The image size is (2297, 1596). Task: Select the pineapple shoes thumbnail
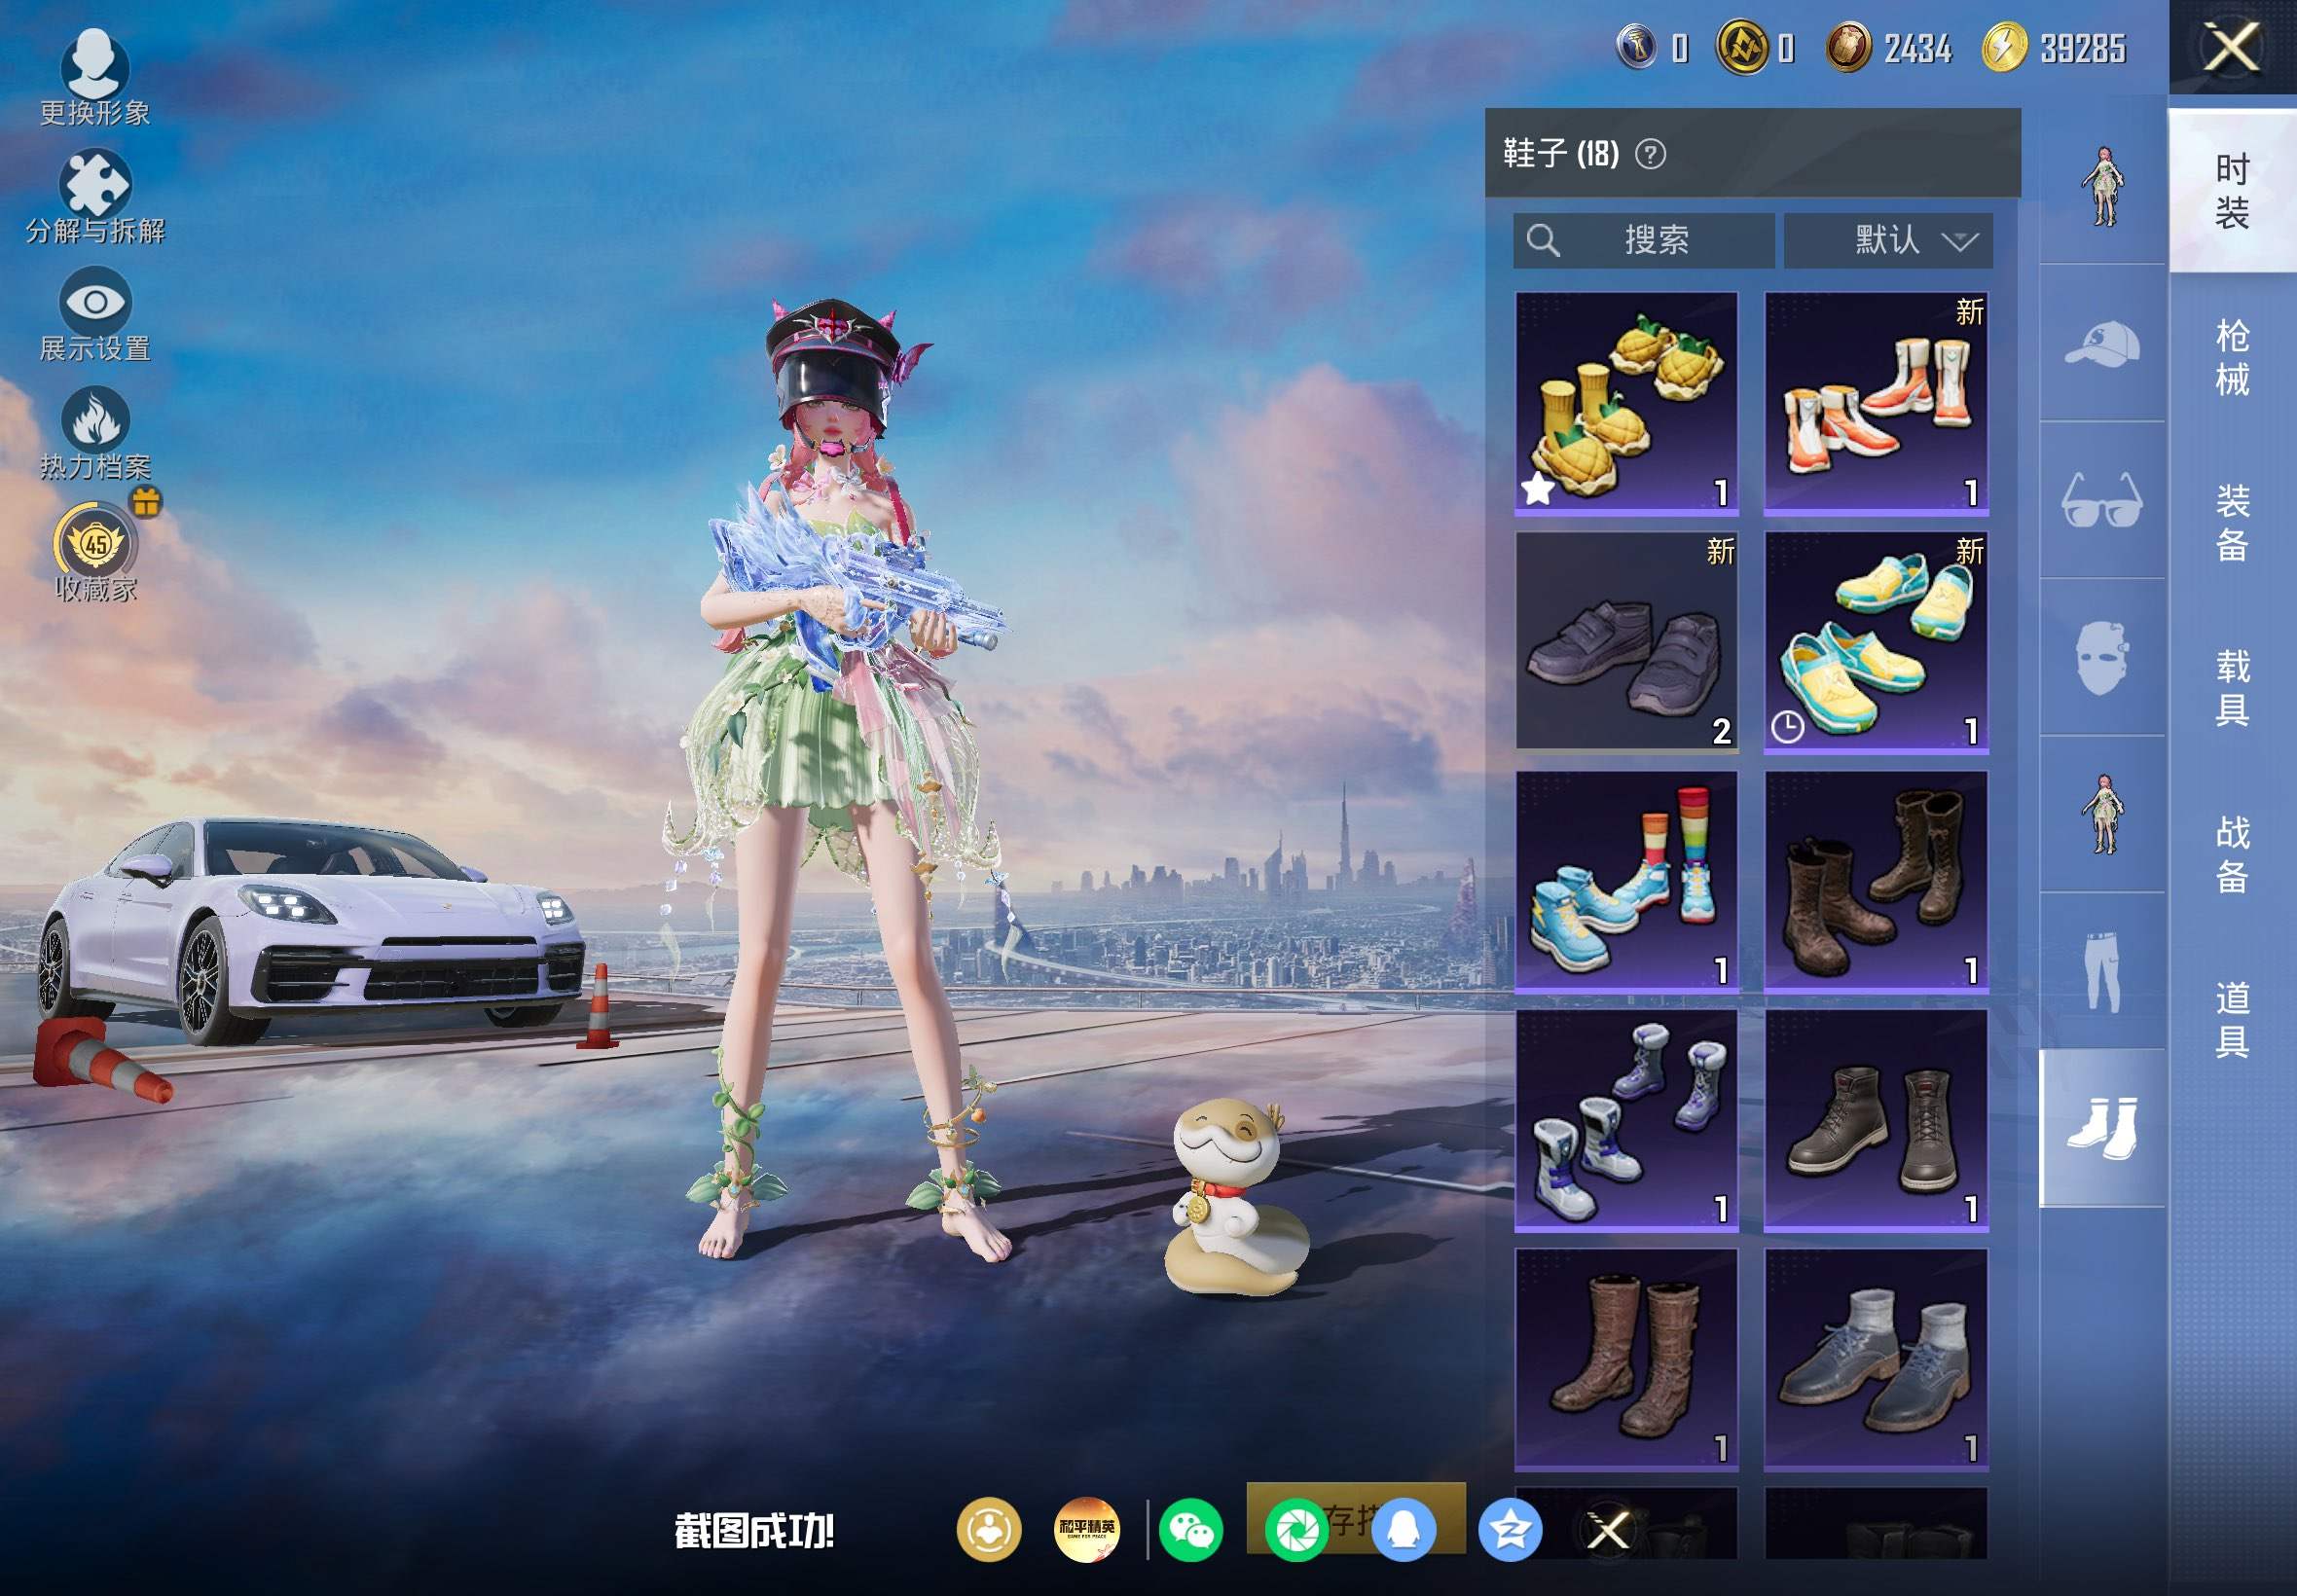[1626, 403]
